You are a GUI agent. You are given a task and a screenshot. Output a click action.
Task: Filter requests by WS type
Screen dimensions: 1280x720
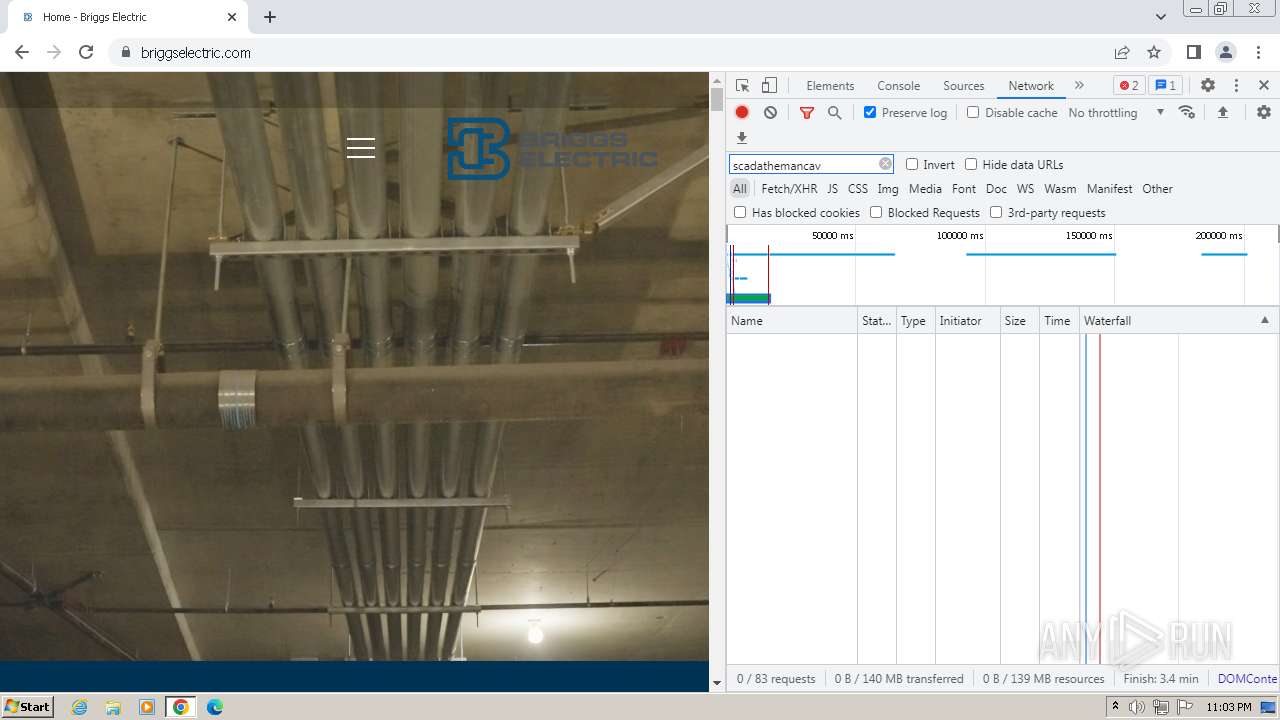[1025, 188]
